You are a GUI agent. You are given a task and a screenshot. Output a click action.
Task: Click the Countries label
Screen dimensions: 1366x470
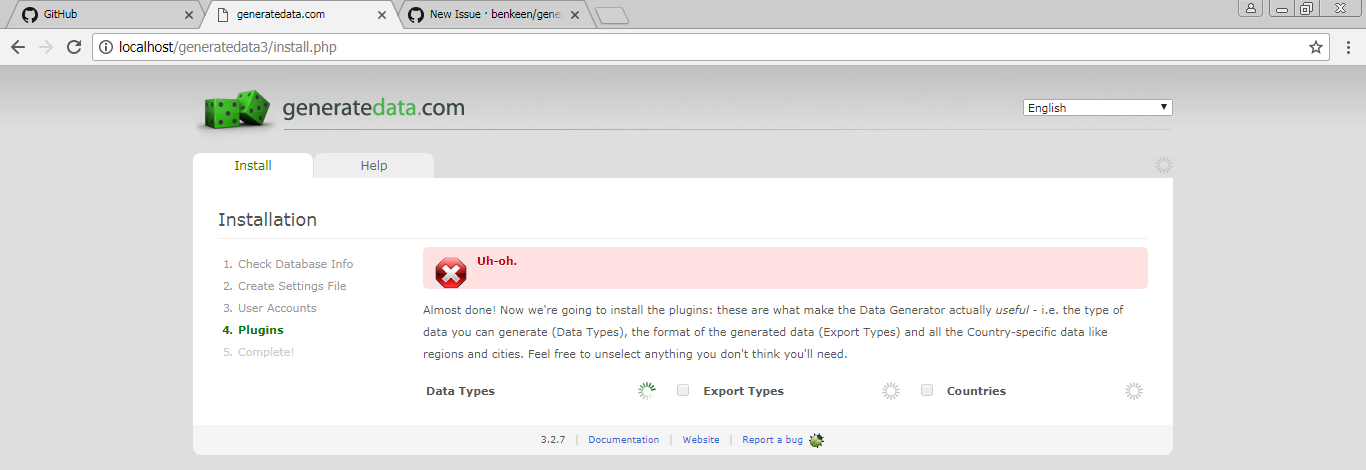pos(976,391)
